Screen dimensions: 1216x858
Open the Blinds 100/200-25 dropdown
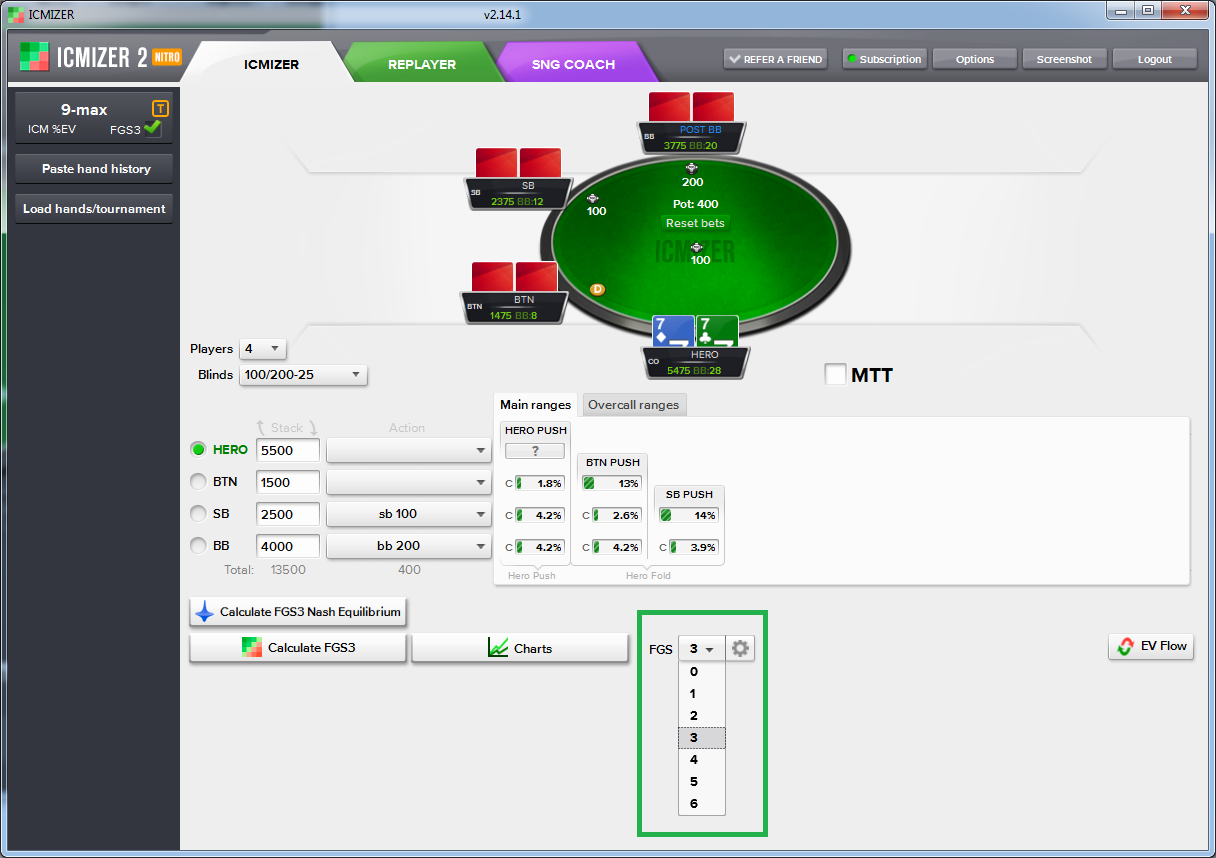(304, 375)
